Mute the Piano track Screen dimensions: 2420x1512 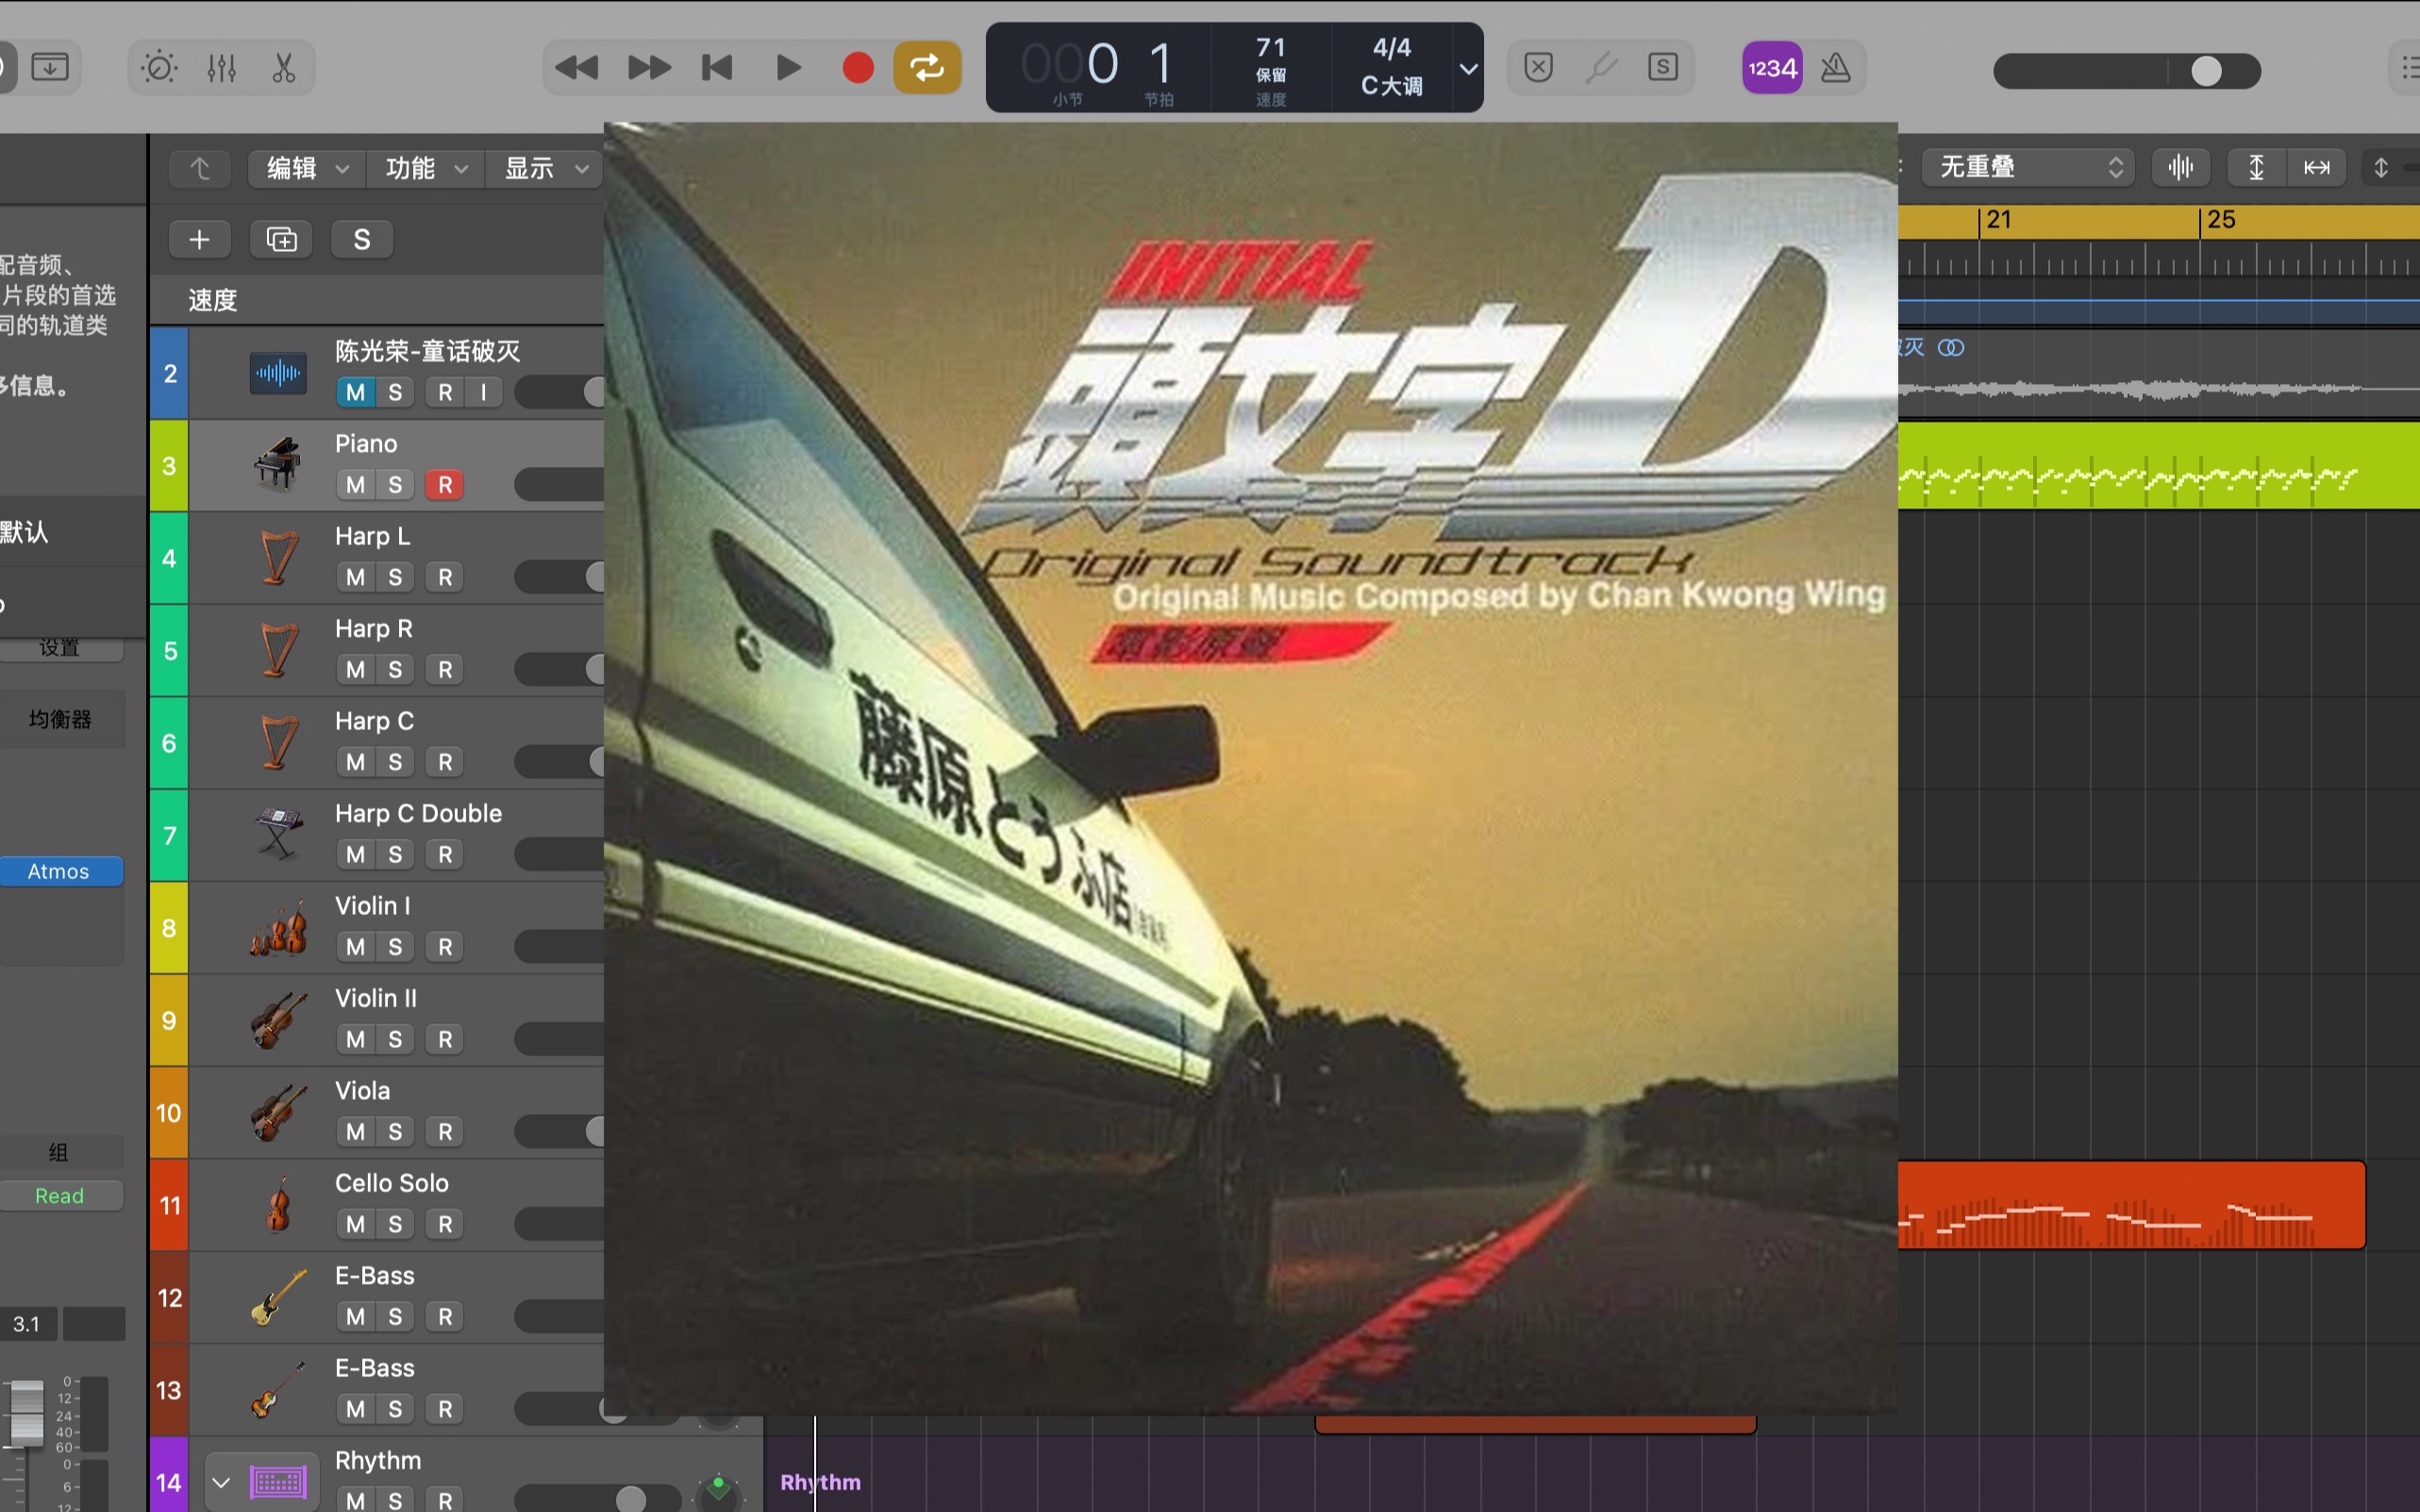click(x=355, y=485)
